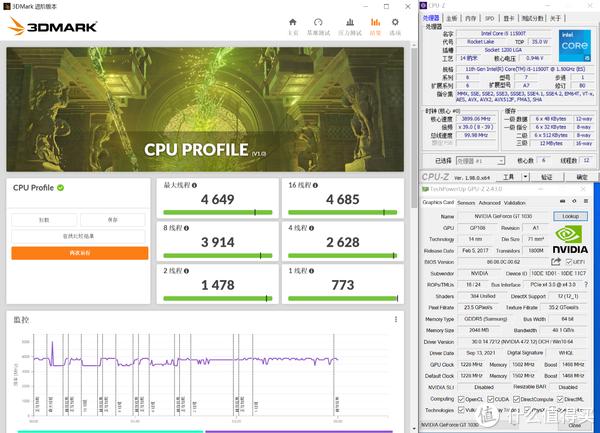
Task: Click the green verified check next to CPU Profile
Action: [x=60, y=188]
